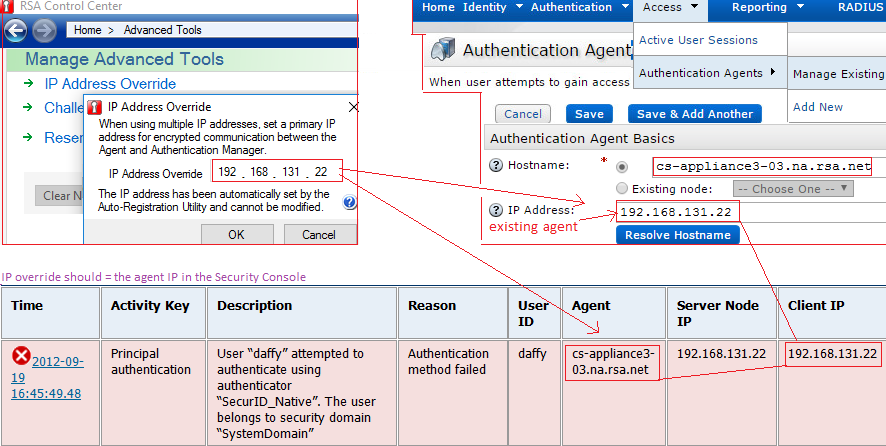
Task: Click the back arrow in RSA Control Center
Action: coord(16,31)
